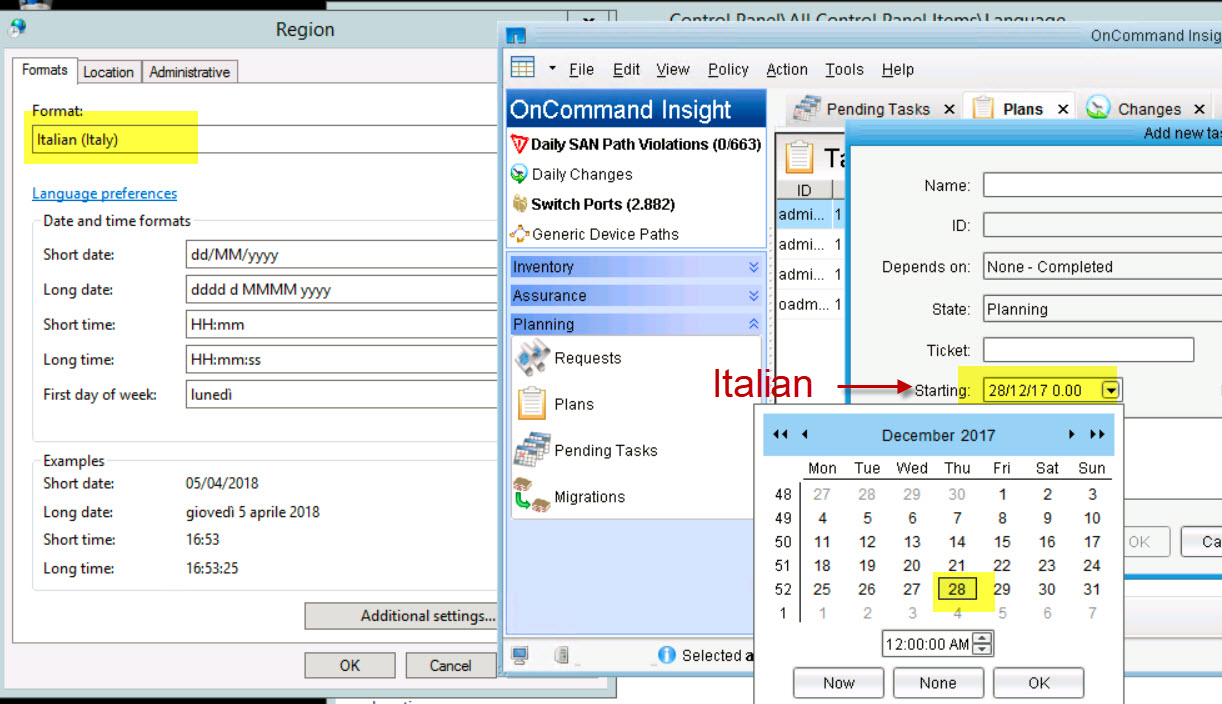
Task: Close the Pending Tasks tab
Action: 949,109
